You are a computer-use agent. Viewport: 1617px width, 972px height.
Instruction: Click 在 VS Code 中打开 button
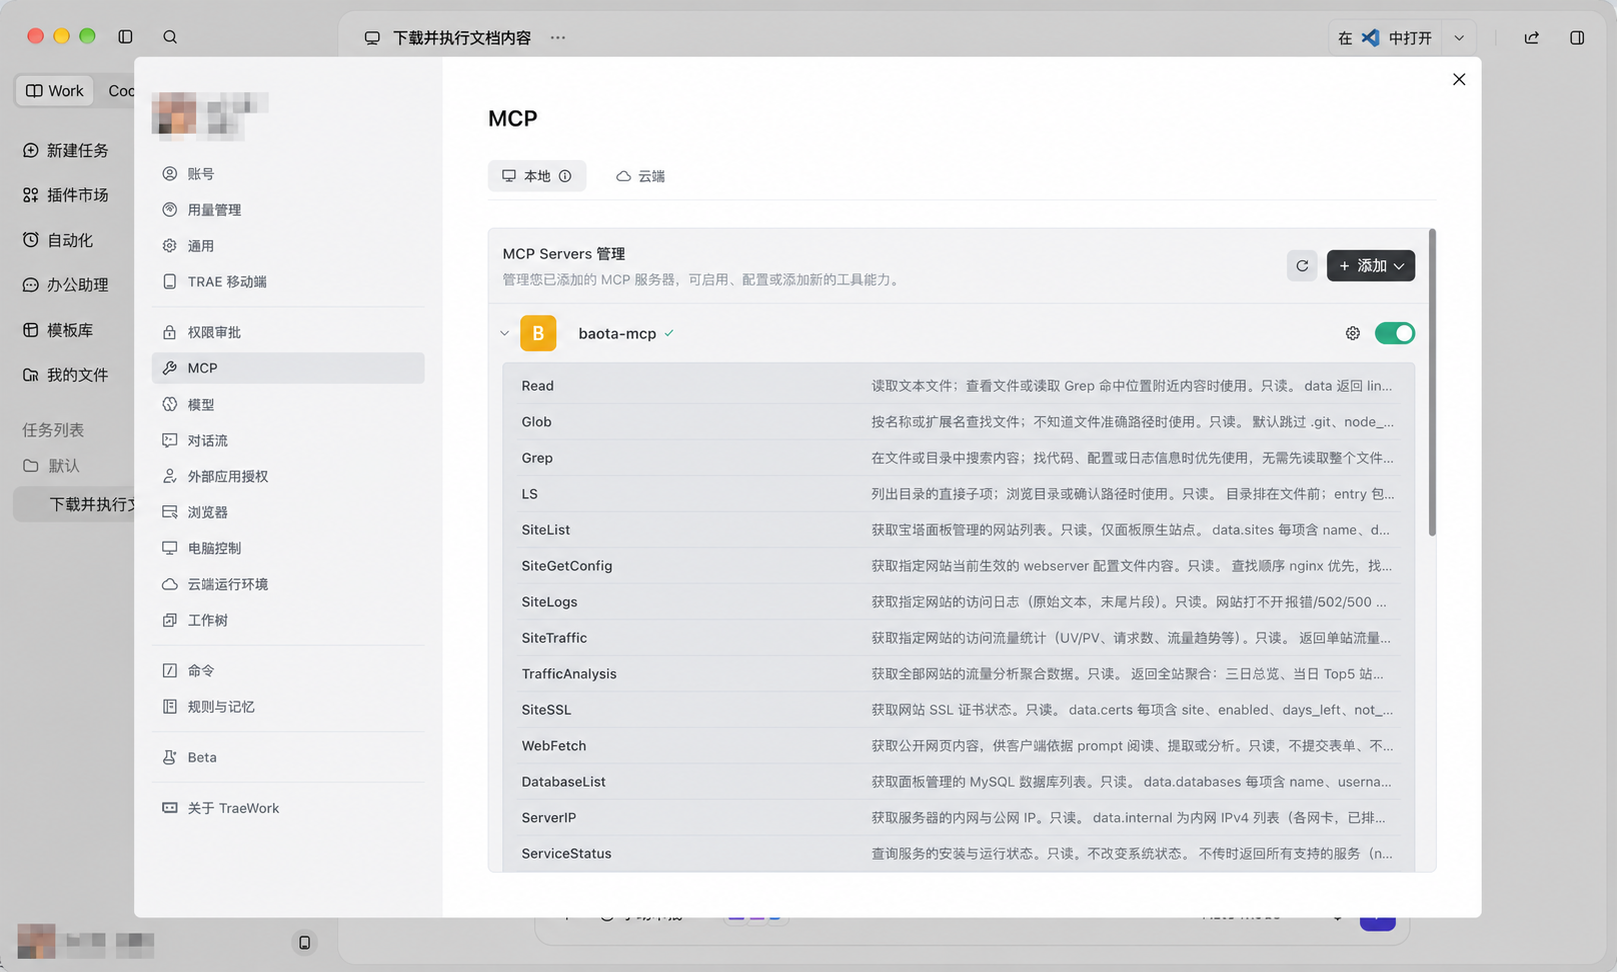tap(1386, 38)
